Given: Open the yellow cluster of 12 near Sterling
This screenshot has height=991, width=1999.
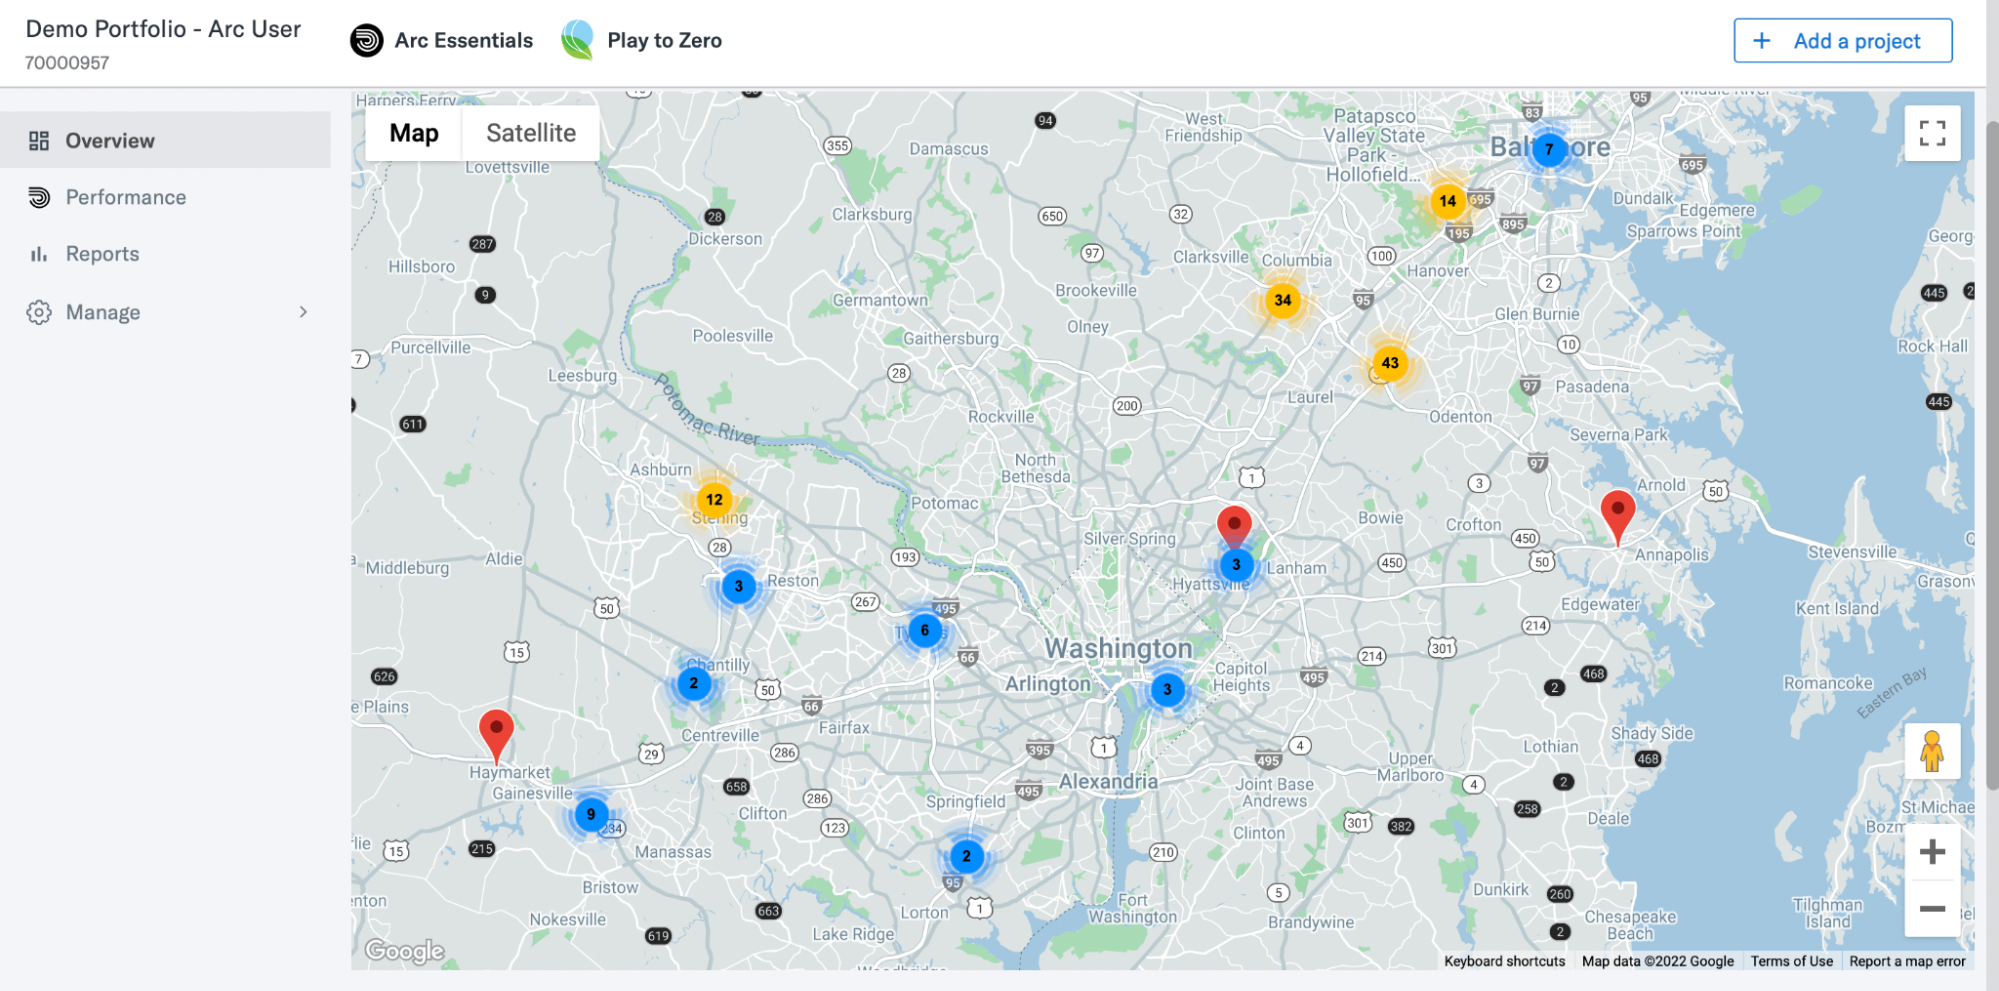Looking at the screenshot, I should click(x=714, y=499).
